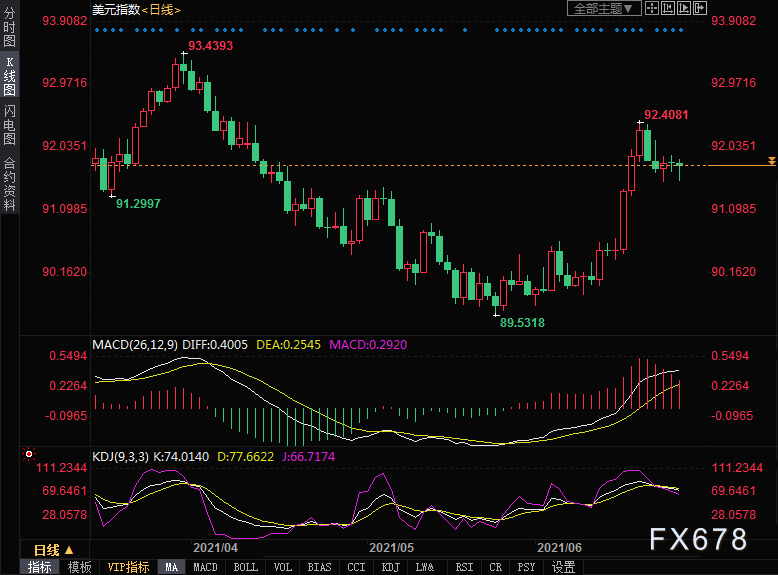Choose the MACD indicator button
This screenshot has height=575, width=778.
[205, 567]
